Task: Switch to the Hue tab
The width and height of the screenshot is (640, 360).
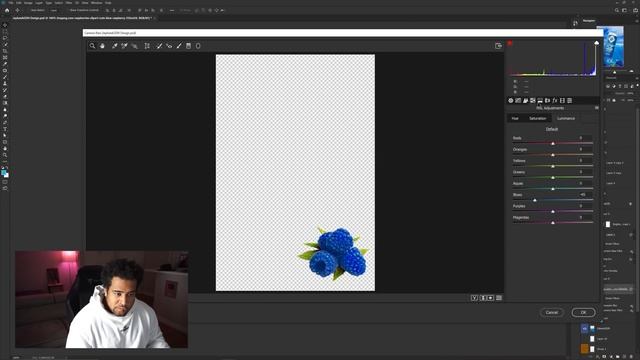Action: (515, 118)
